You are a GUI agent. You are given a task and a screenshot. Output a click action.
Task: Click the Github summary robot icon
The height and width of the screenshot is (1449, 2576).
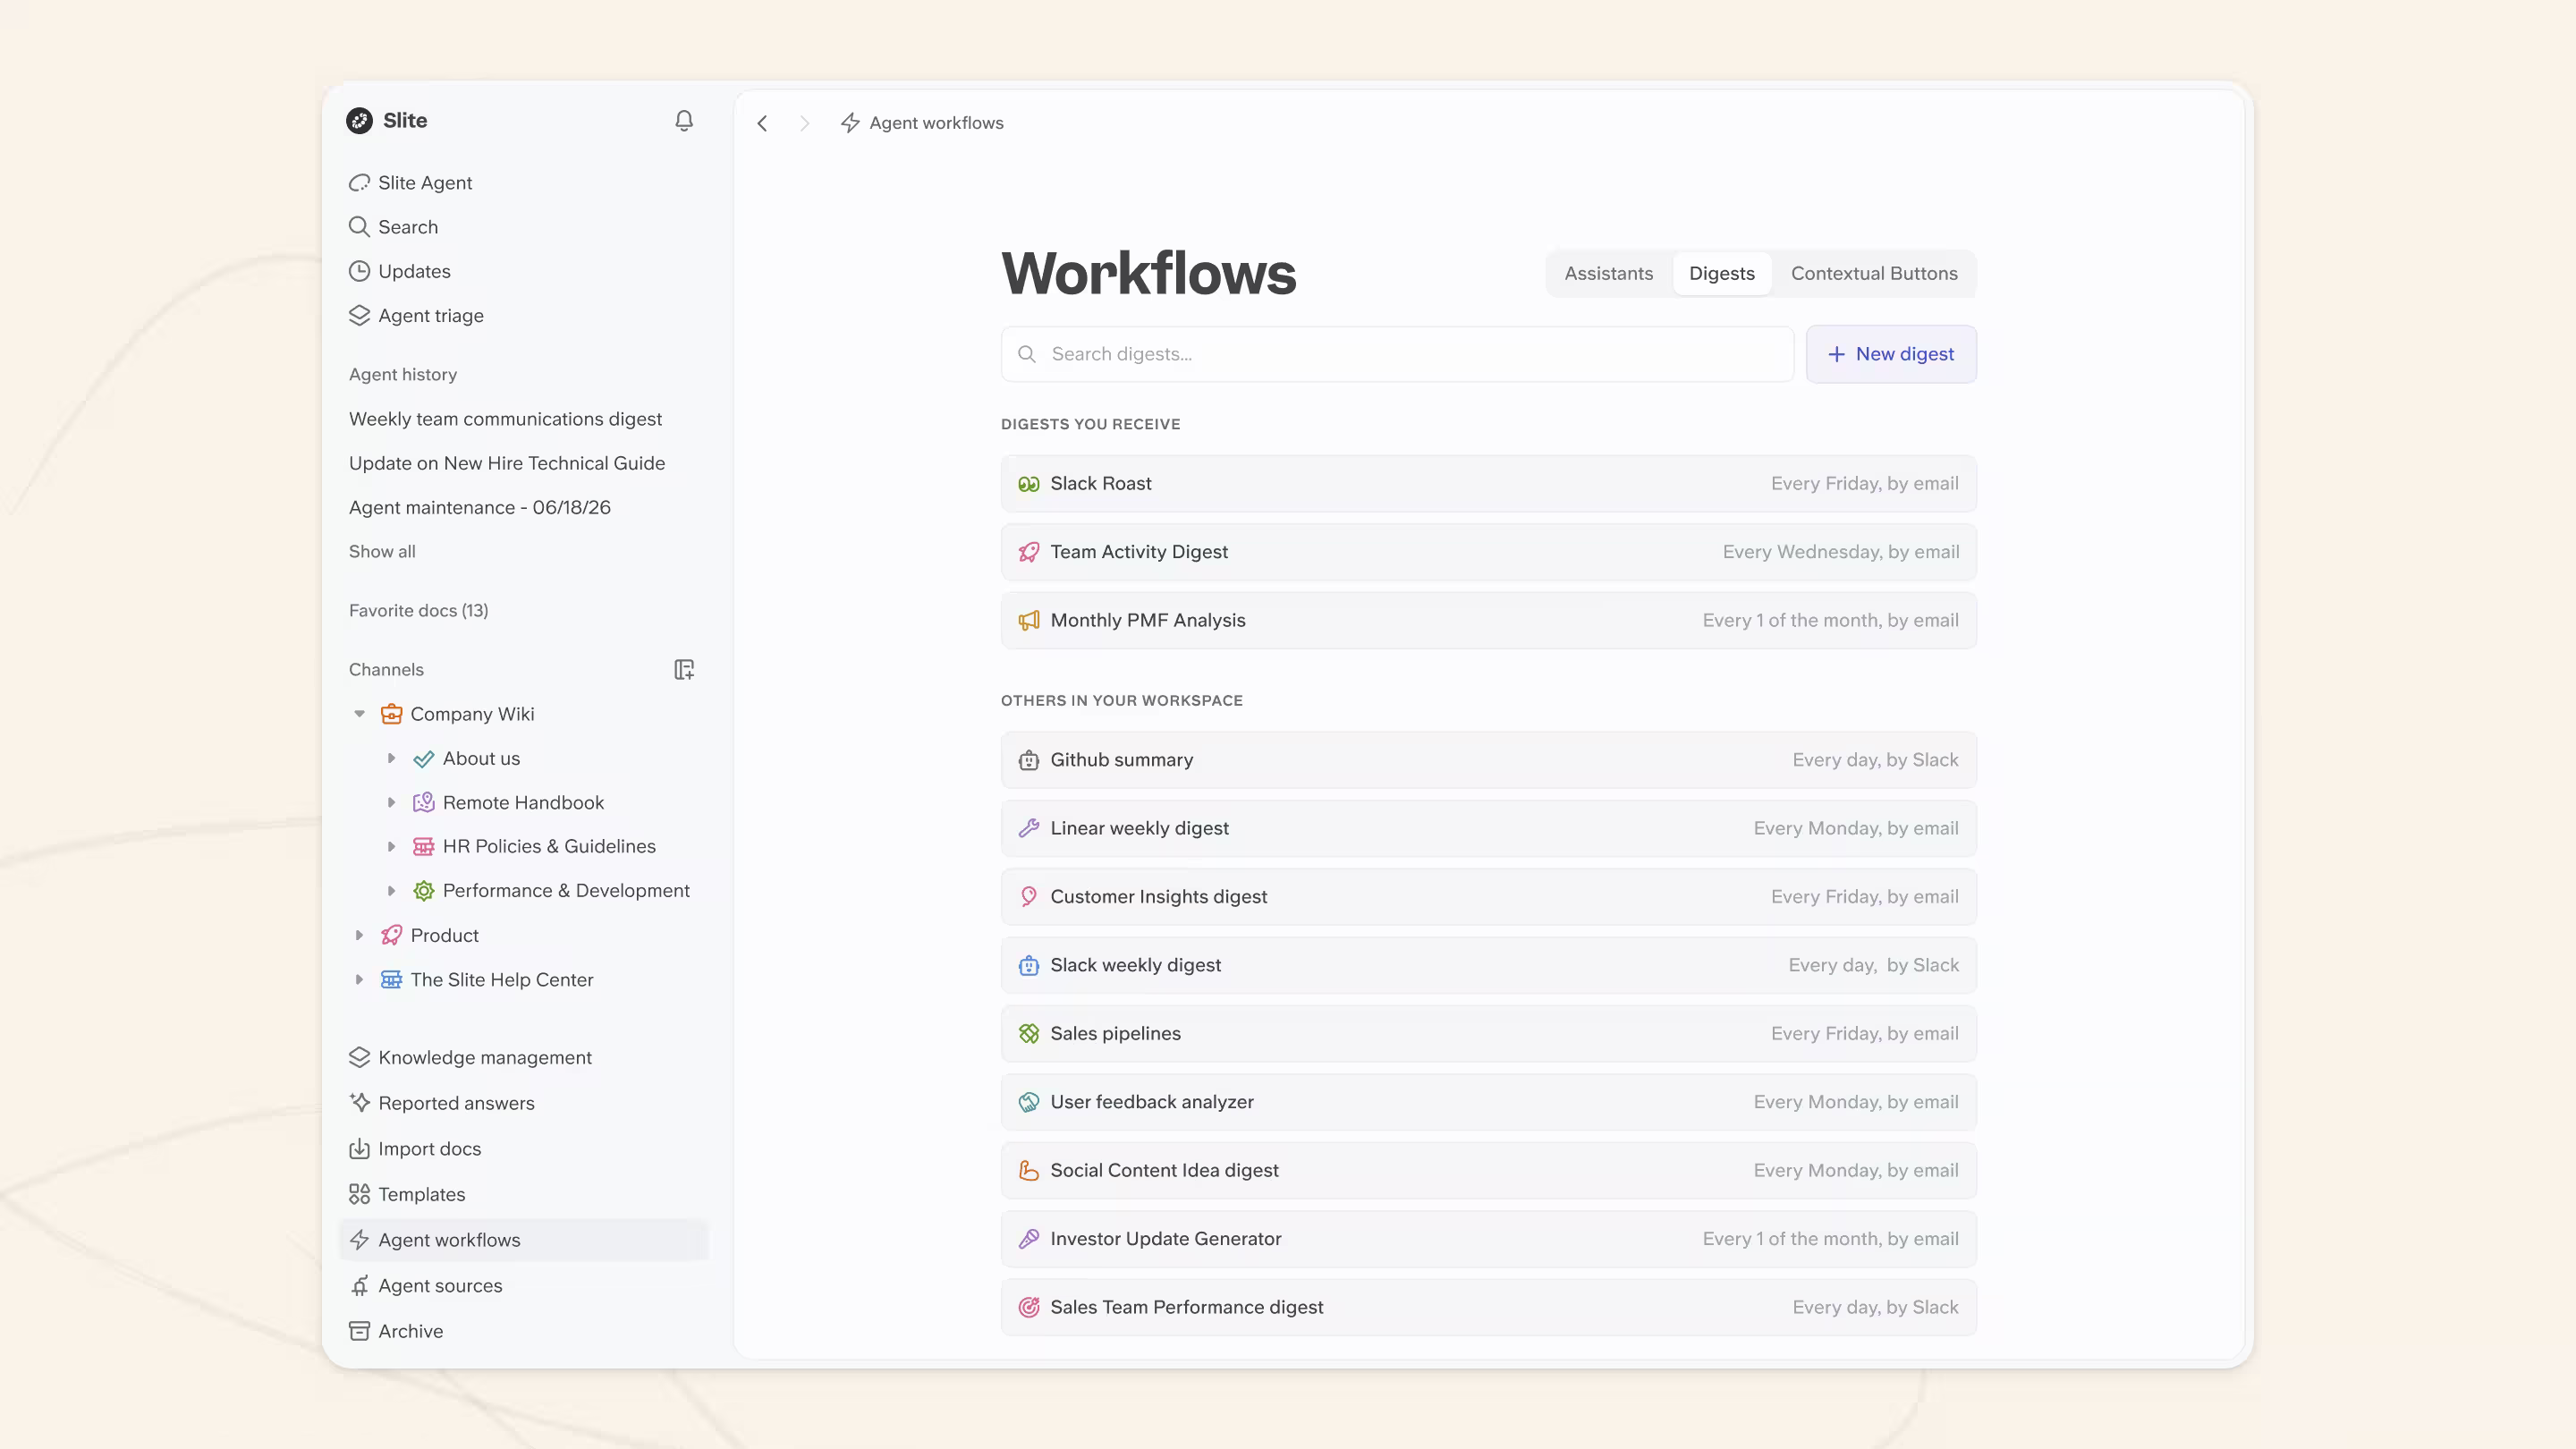click(x=1029, y=761)
